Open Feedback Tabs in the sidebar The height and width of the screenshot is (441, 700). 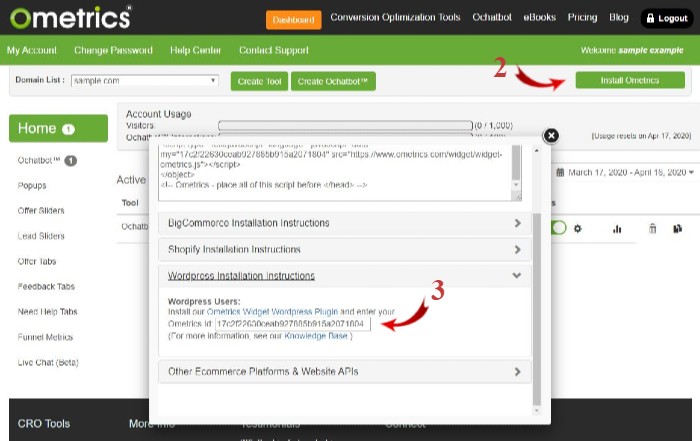[x=46, y=286]
